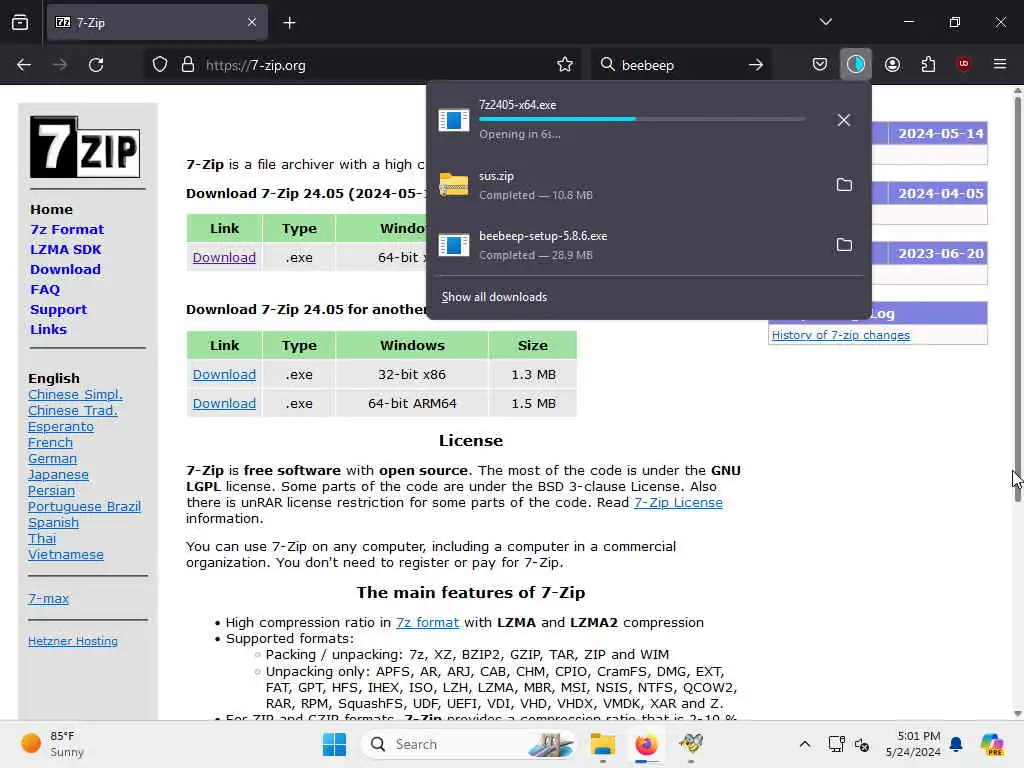Click the Firefox taskbar icon

647,744
